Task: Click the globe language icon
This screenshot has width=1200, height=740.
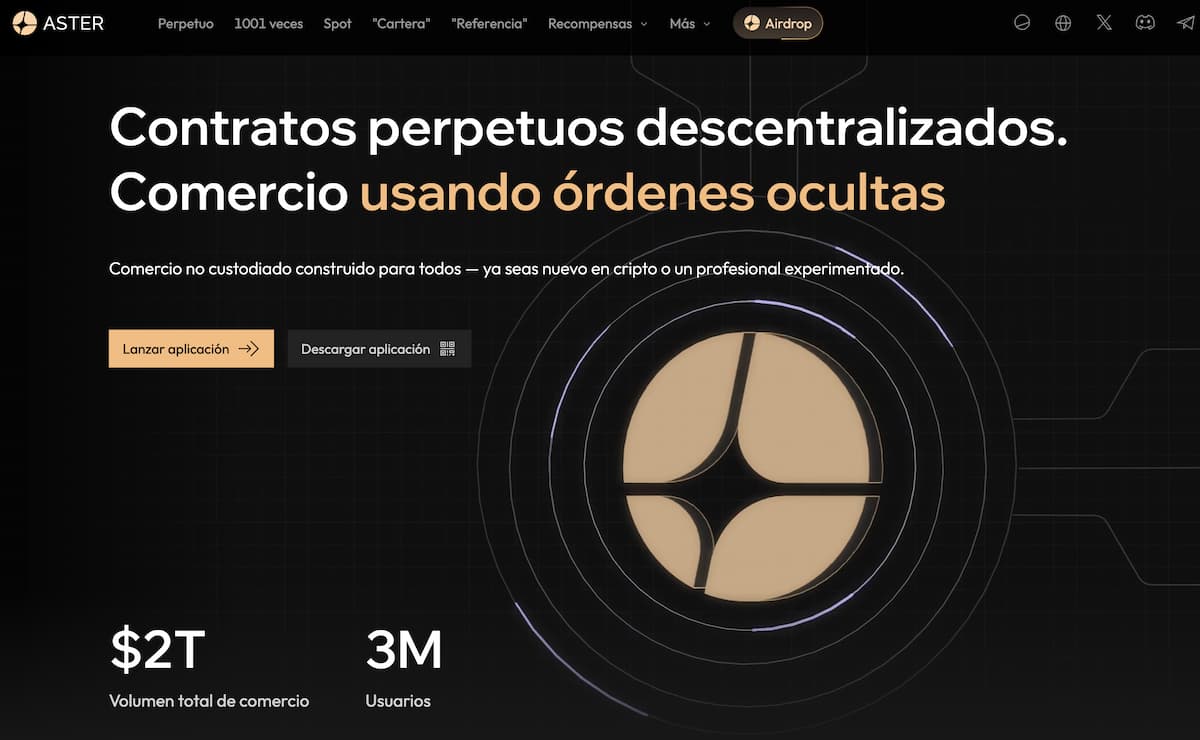Action: 1063,23
